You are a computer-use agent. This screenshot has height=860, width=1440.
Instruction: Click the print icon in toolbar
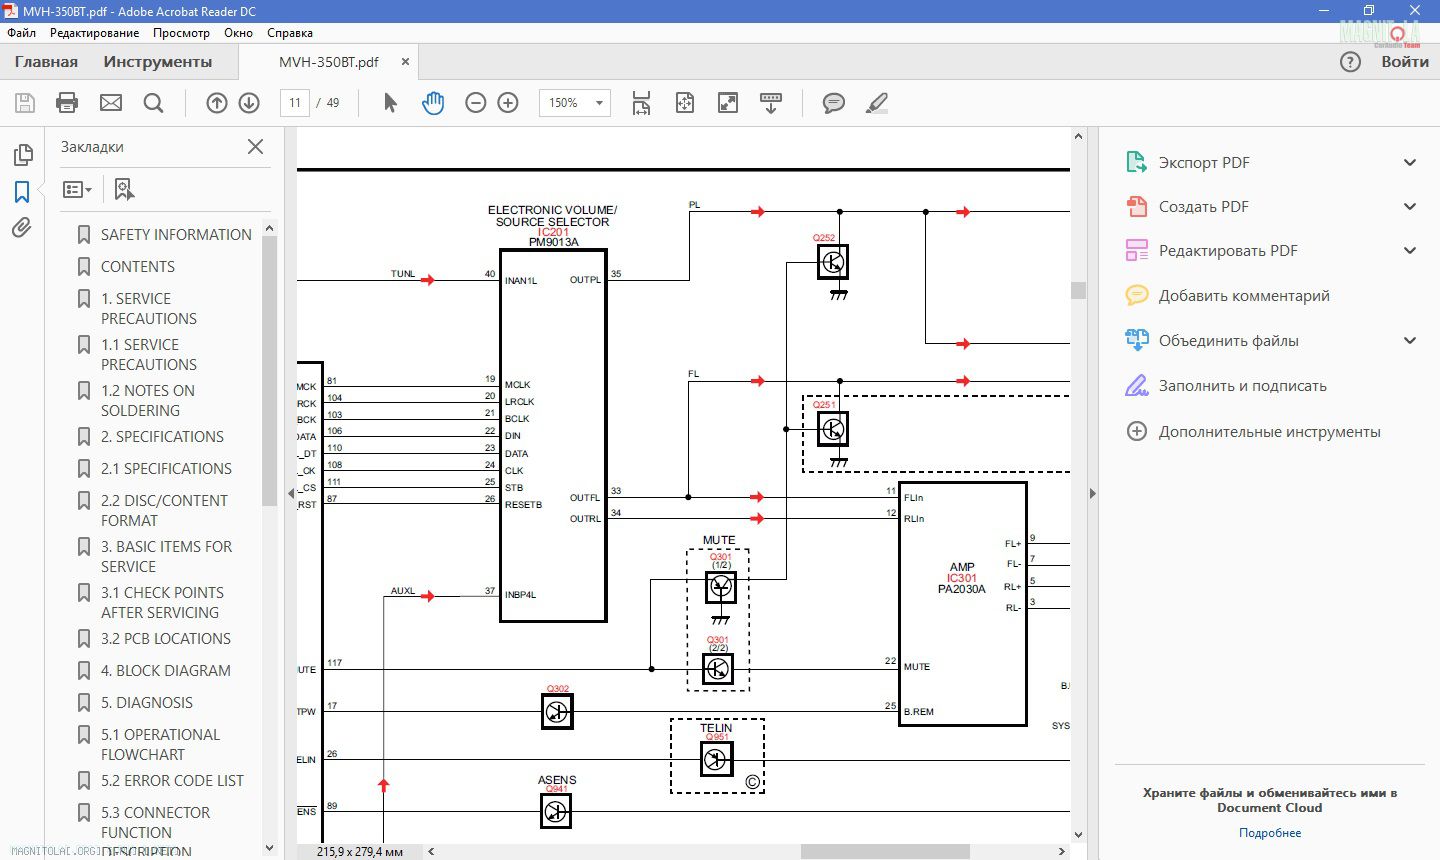pyautogui.click(x=67, y=103)
